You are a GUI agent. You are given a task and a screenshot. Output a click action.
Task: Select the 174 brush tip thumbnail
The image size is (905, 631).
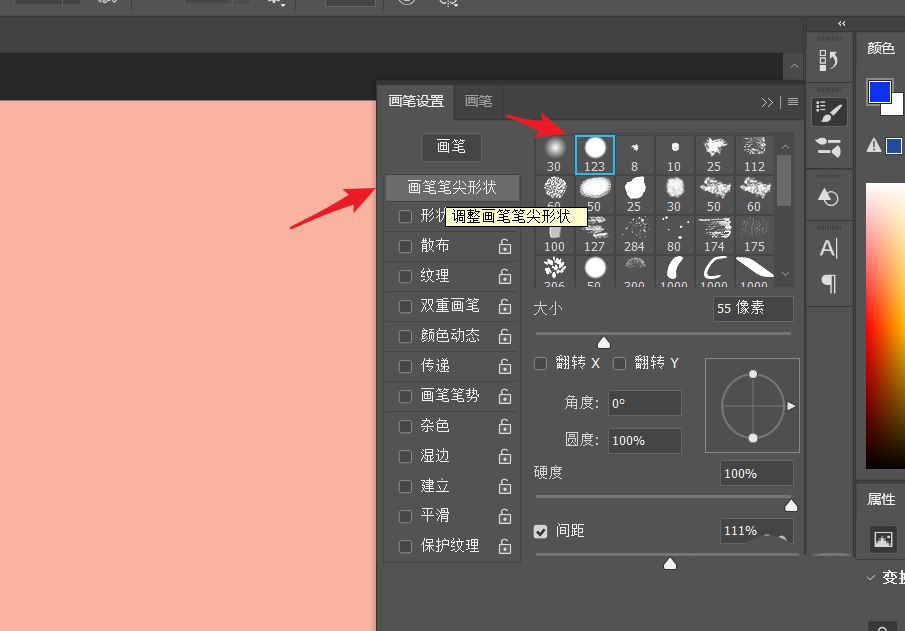pyautogui.click(x=714, y=235)
